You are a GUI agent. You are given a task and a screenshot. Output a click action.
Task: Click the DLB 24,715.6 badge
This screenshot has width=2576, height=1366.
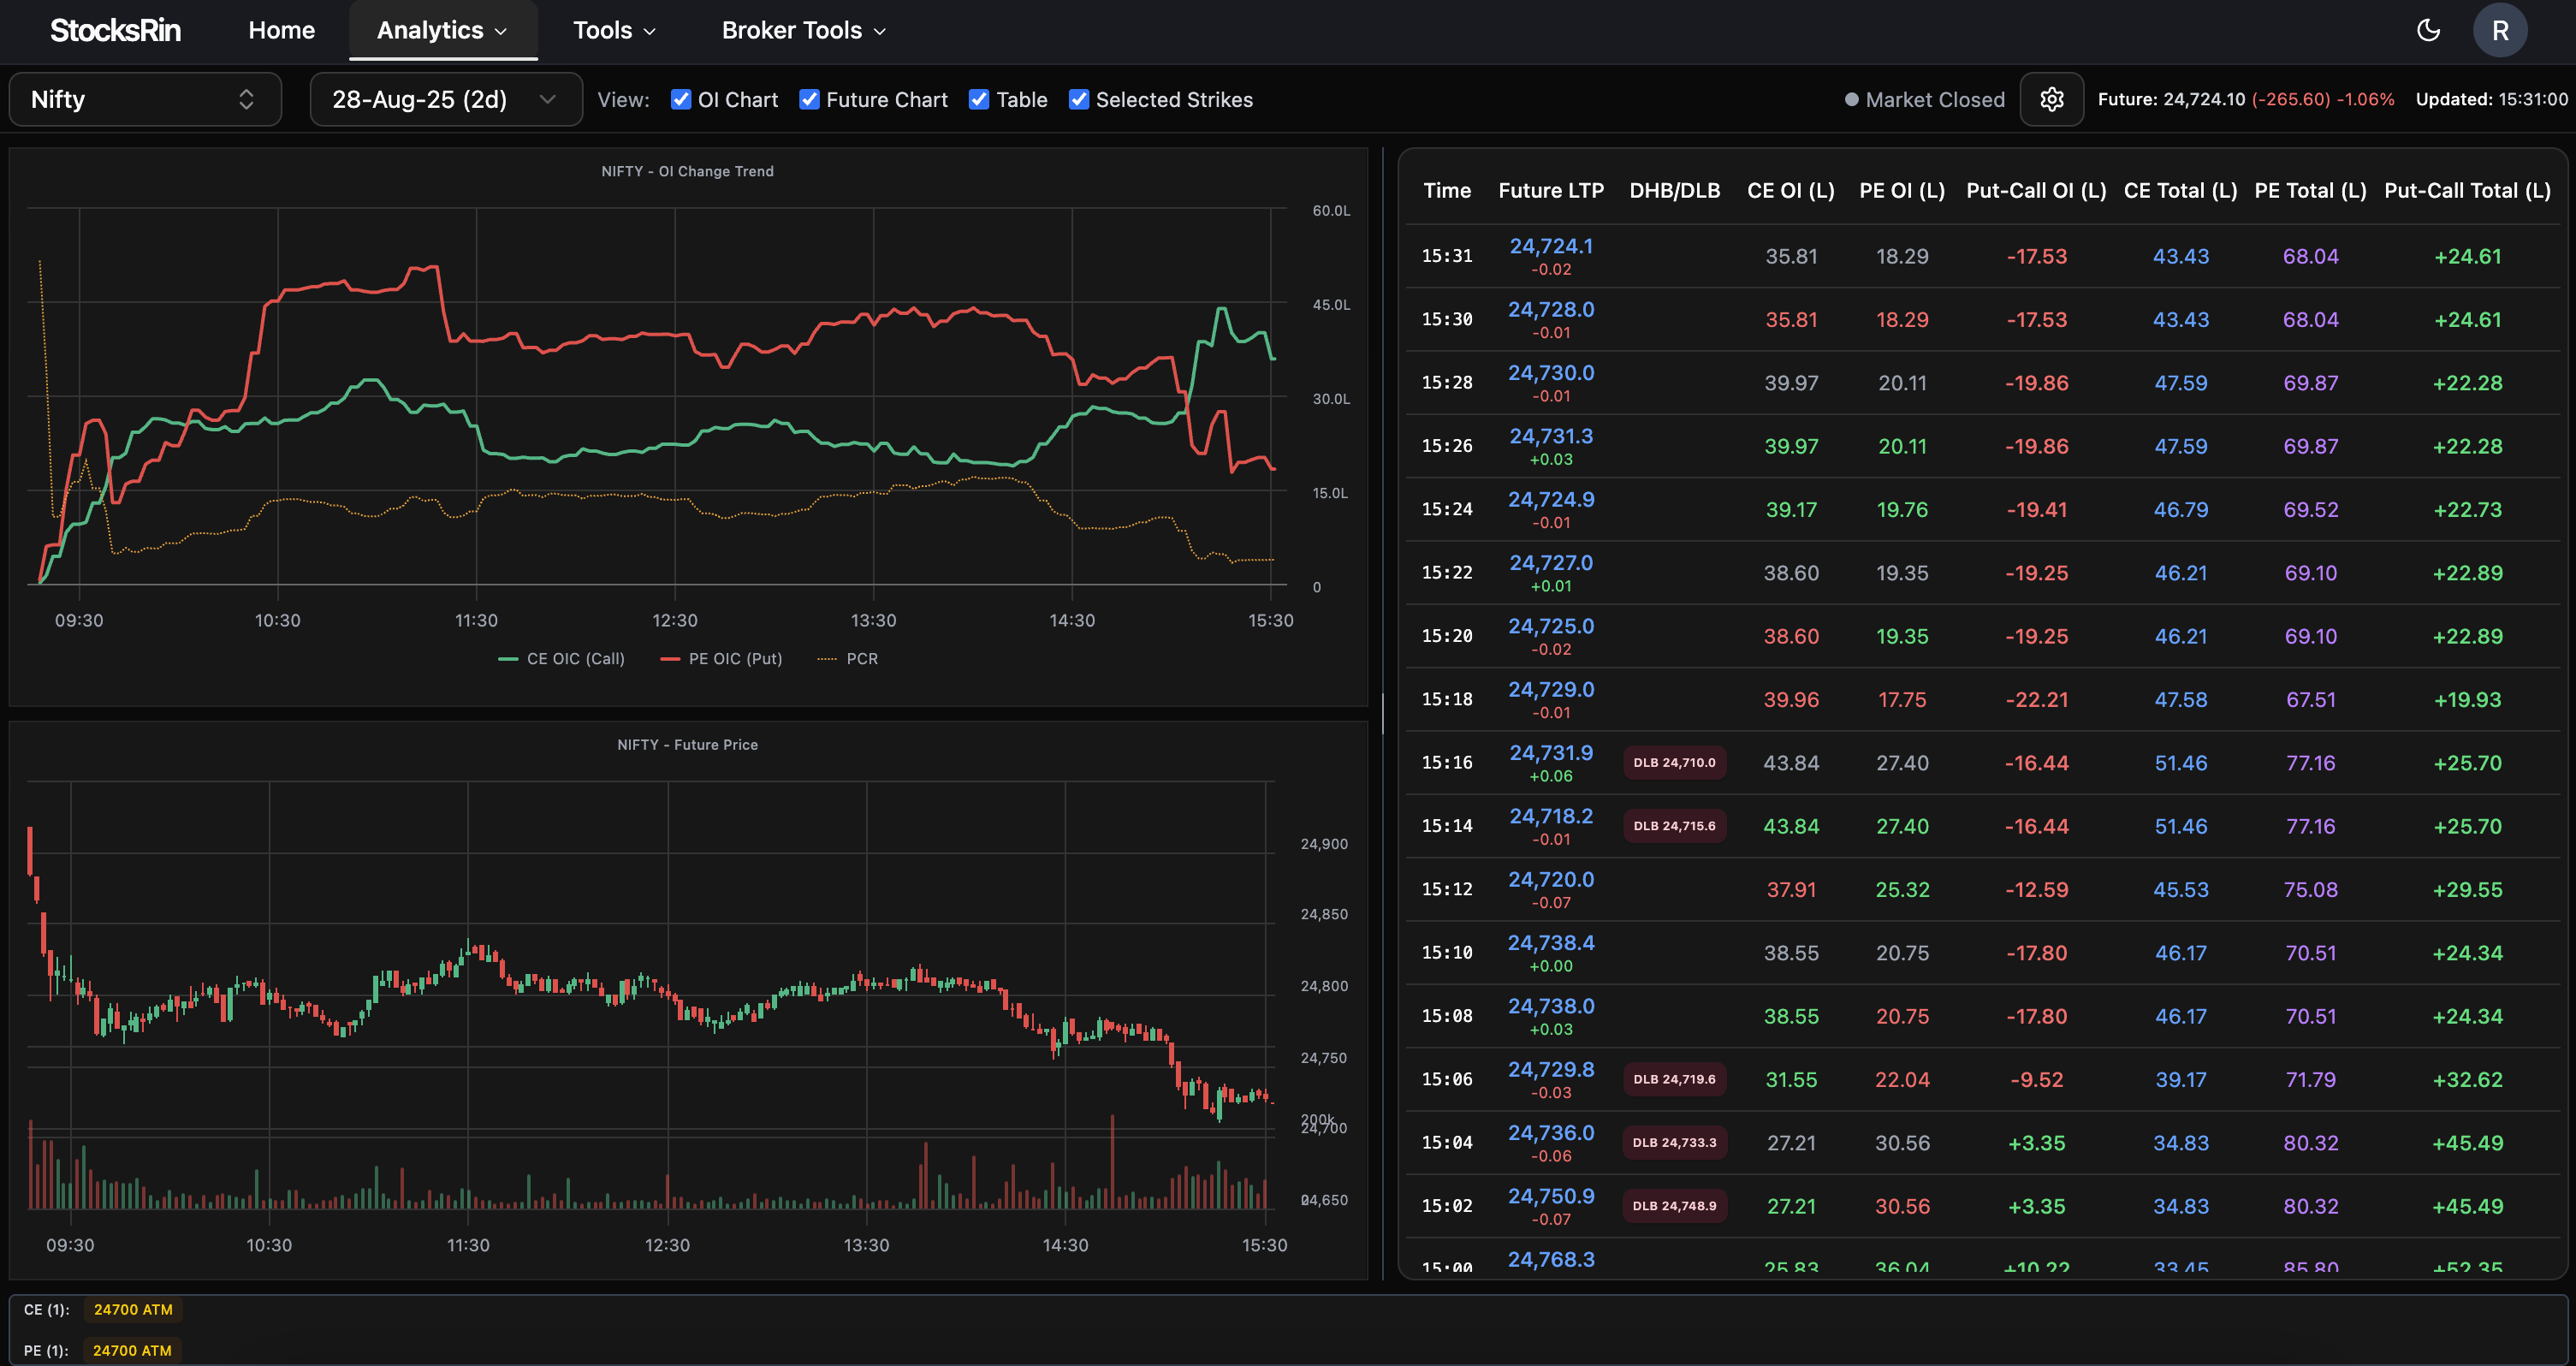click(x=1674, y=826)
